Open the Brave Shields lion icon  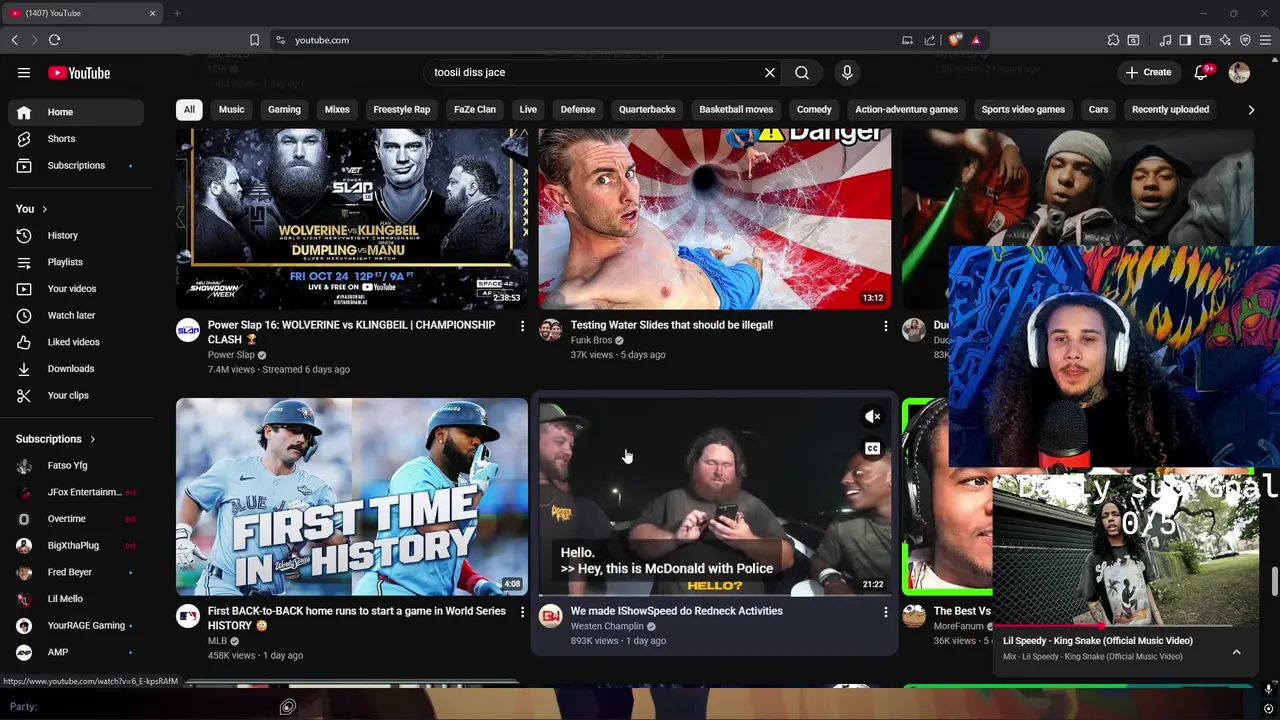pyautogui.click(x=955, y=40)
